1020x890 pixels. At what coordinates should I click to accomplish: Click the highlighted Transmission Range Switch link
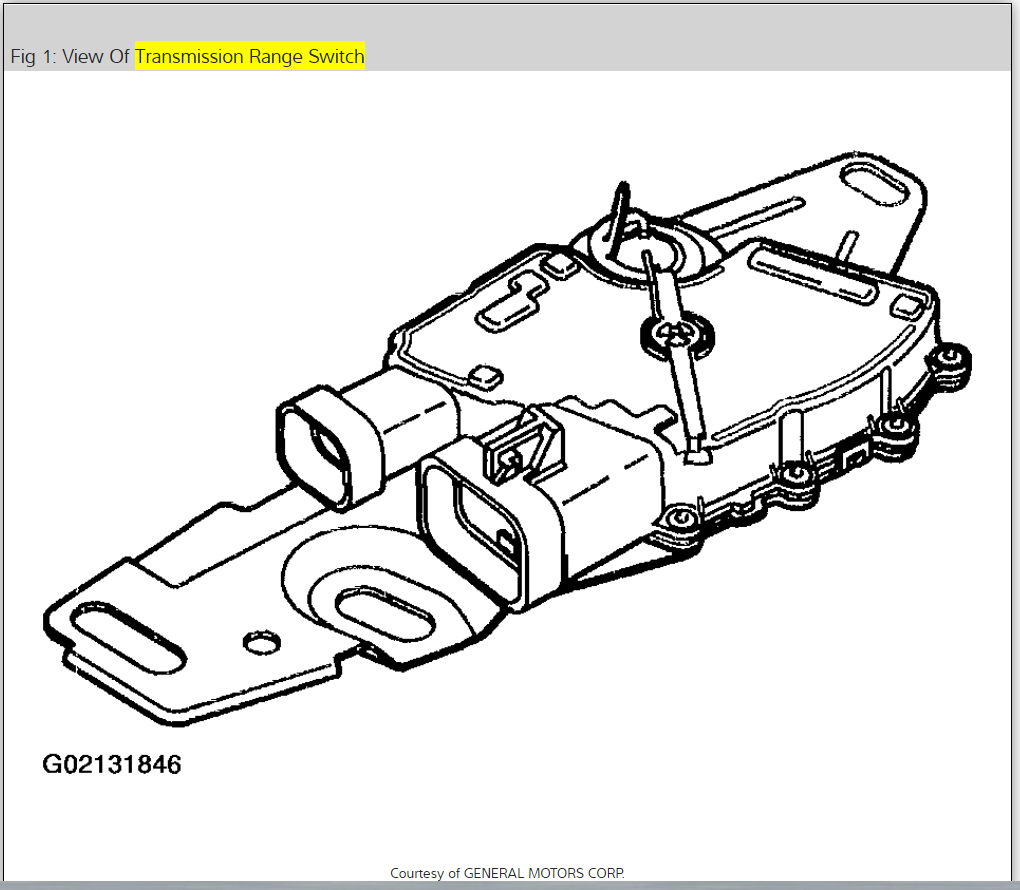250,57
